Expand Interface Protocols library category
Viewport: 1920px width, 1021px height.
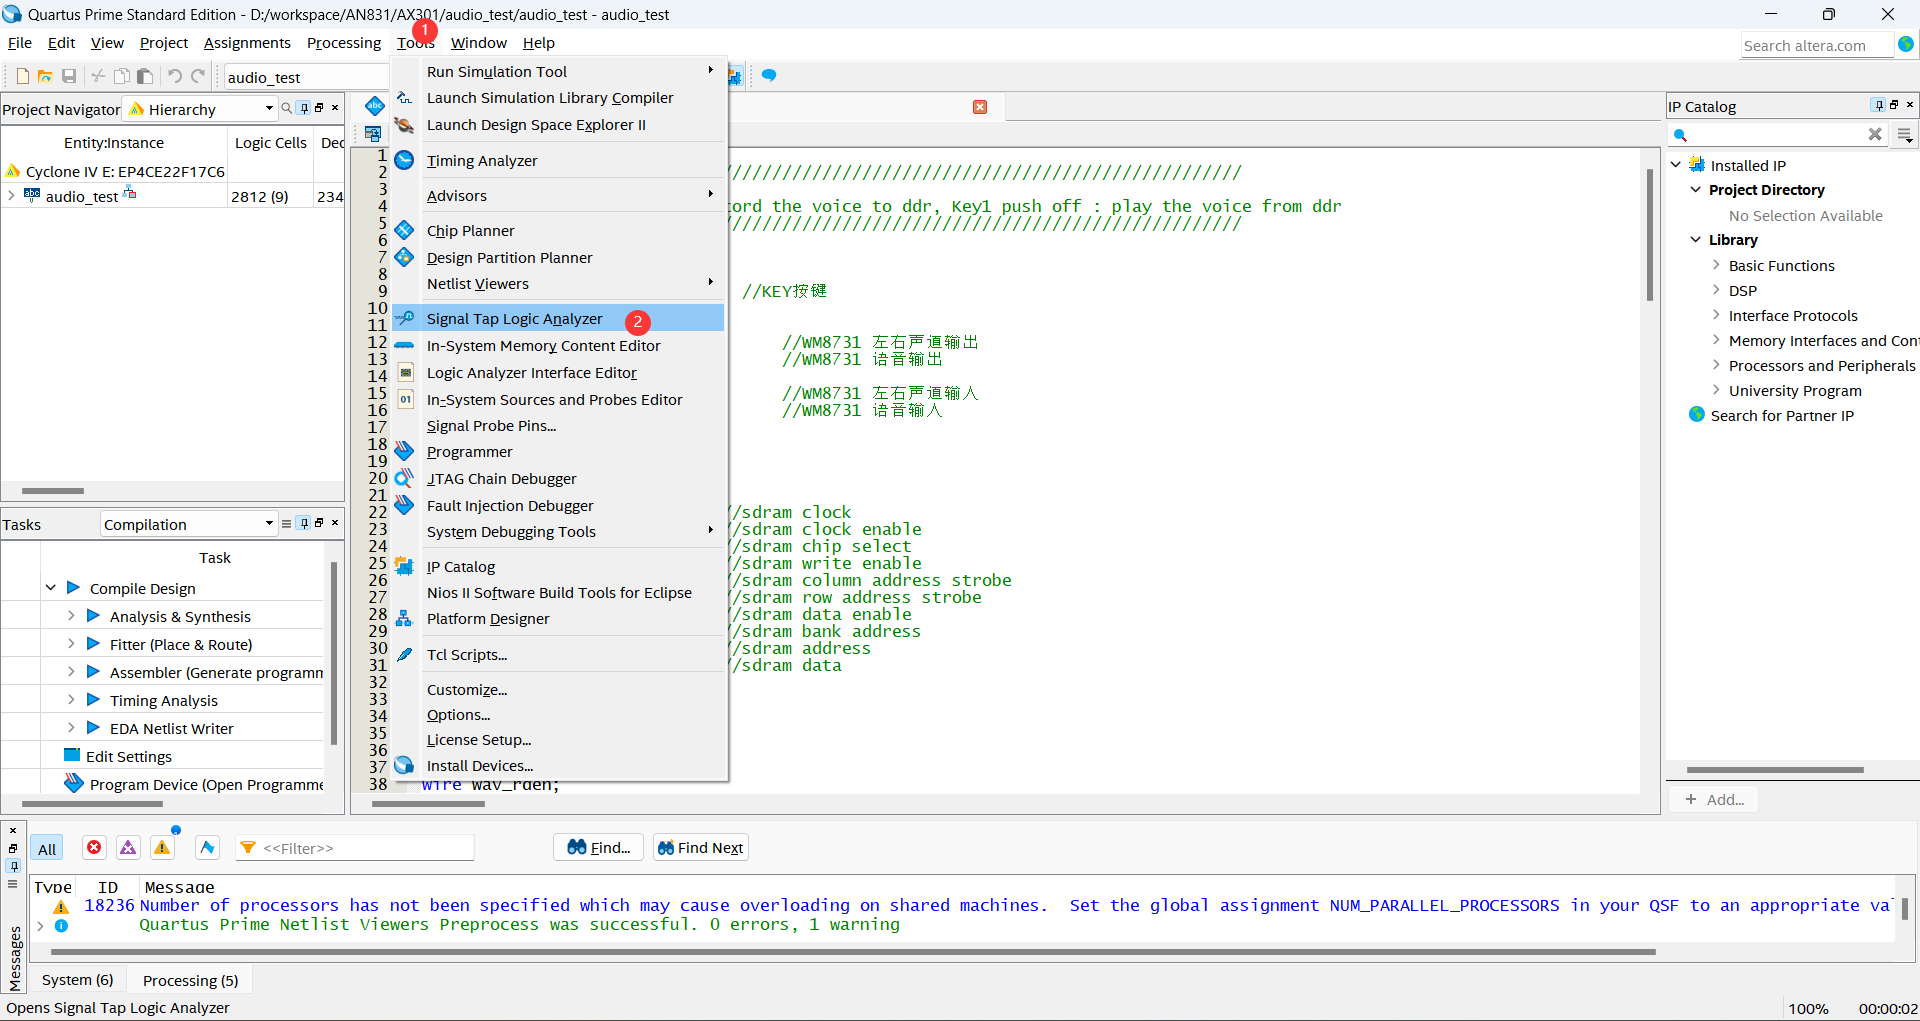(x=1716, y=315)
